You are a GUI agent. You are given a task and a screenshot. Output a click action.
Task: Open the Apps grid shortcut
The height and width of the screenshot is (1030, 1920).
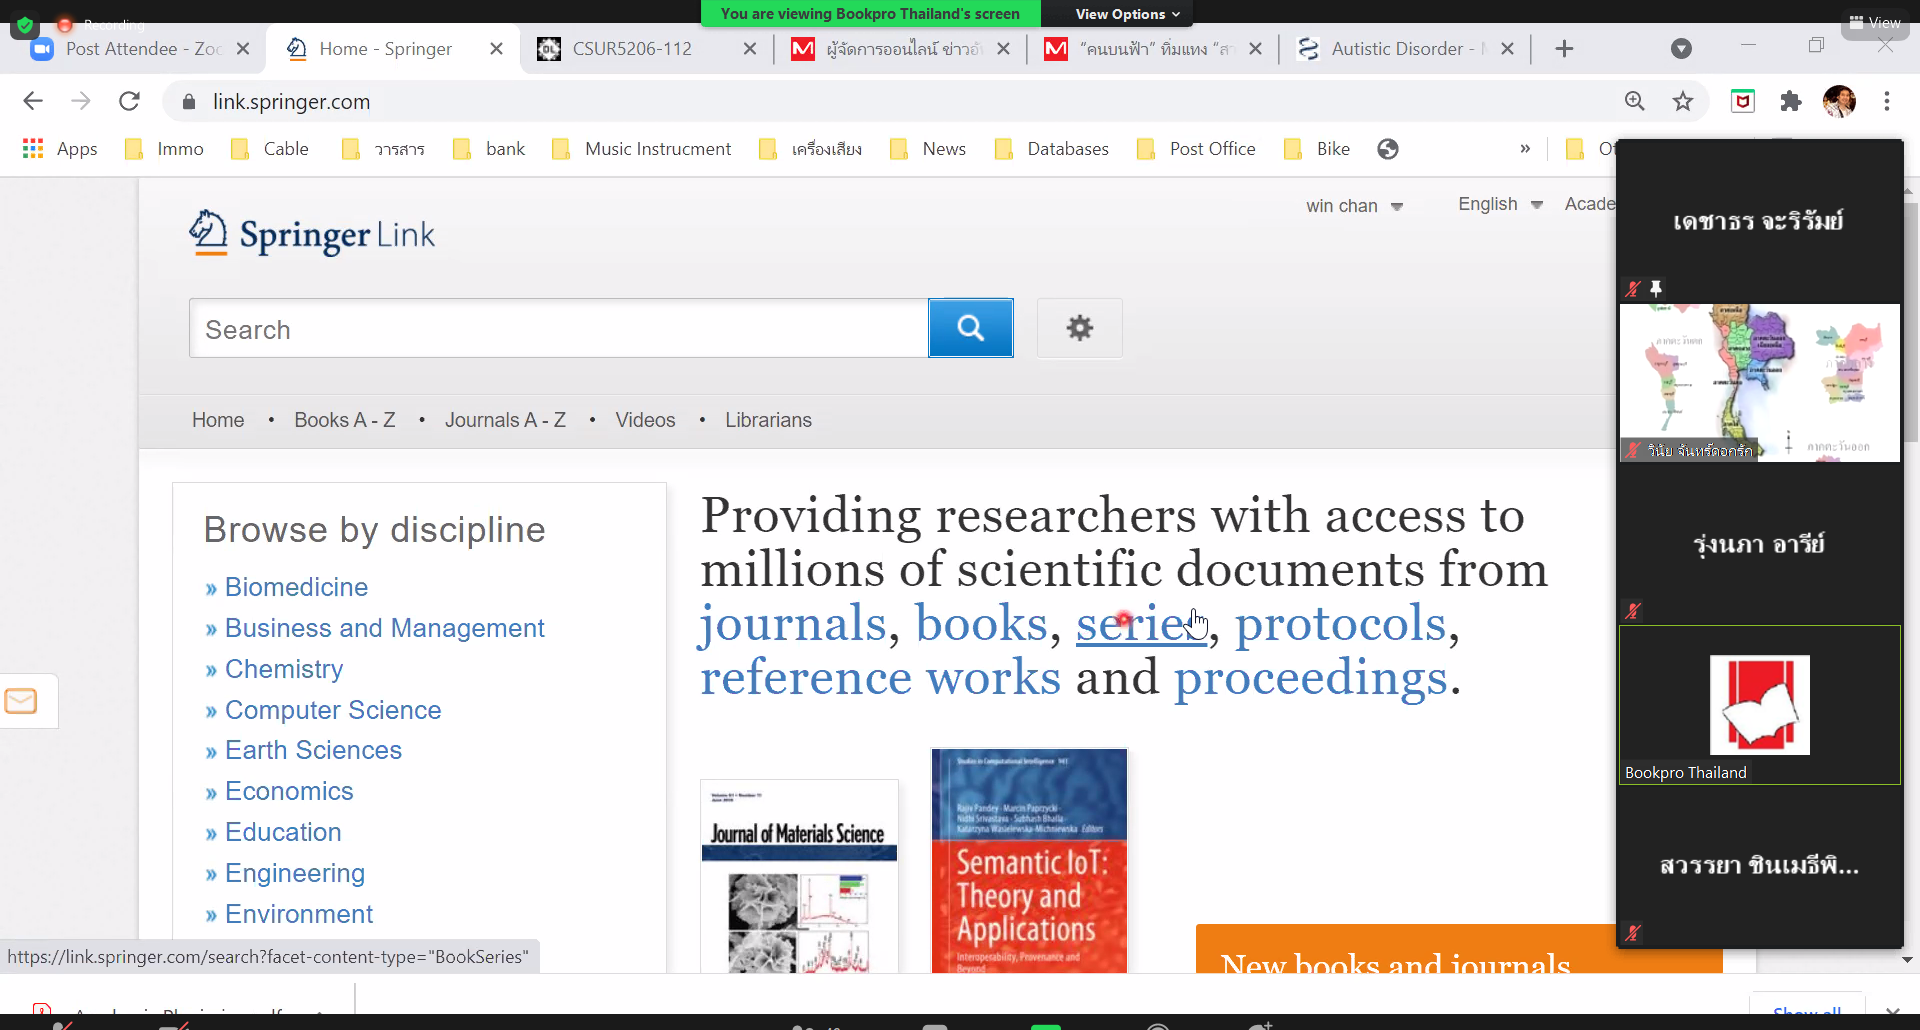60,149
